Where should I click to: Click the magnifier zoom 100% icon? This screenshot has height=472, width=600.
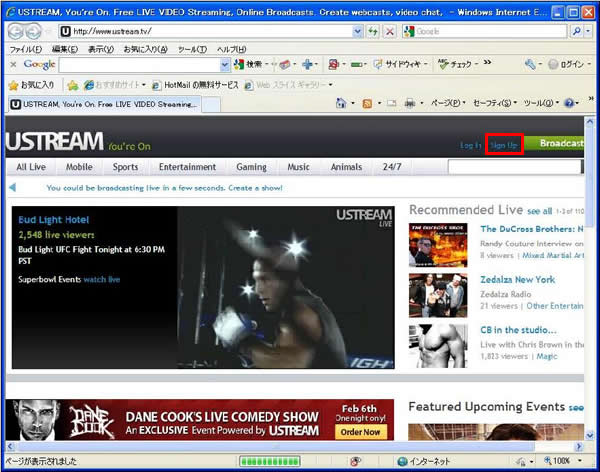point(548,461)
